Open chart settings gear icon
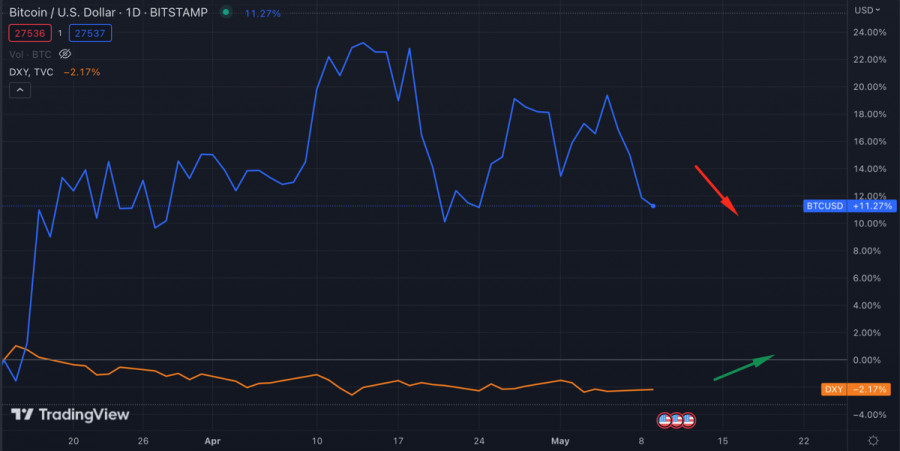Viewport: 900px width, 451px height. [x=873, y=441]
